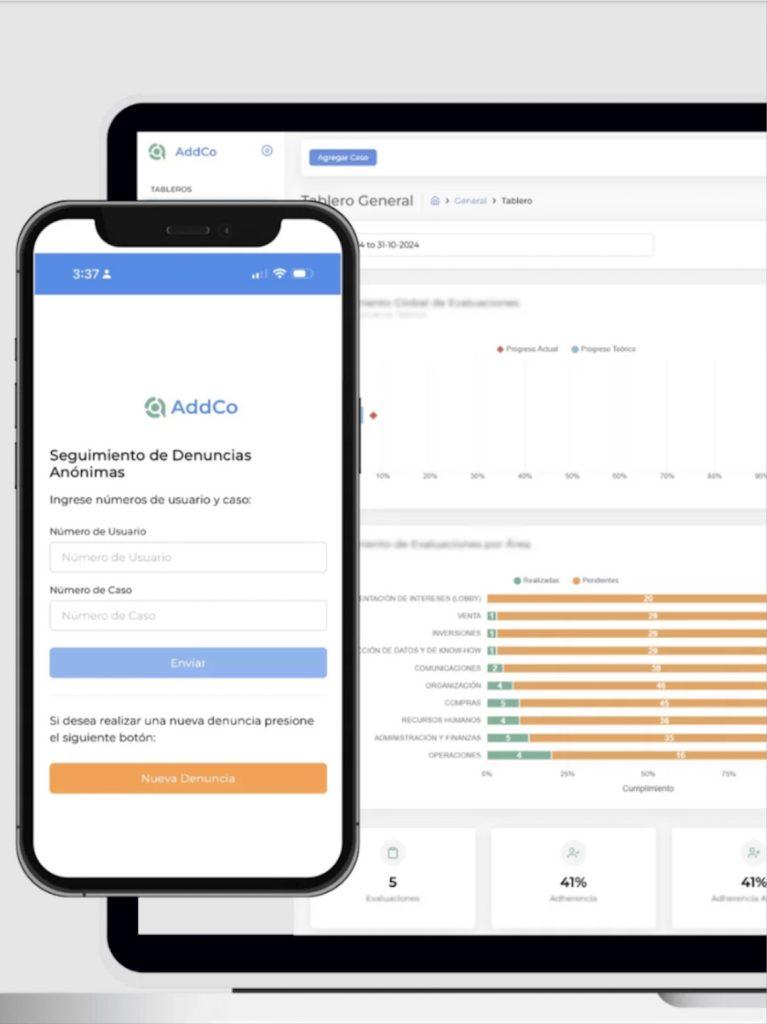Click the AddCo logo on the phone screen
Screen dimensions: 767x1024
pos(191,407)
